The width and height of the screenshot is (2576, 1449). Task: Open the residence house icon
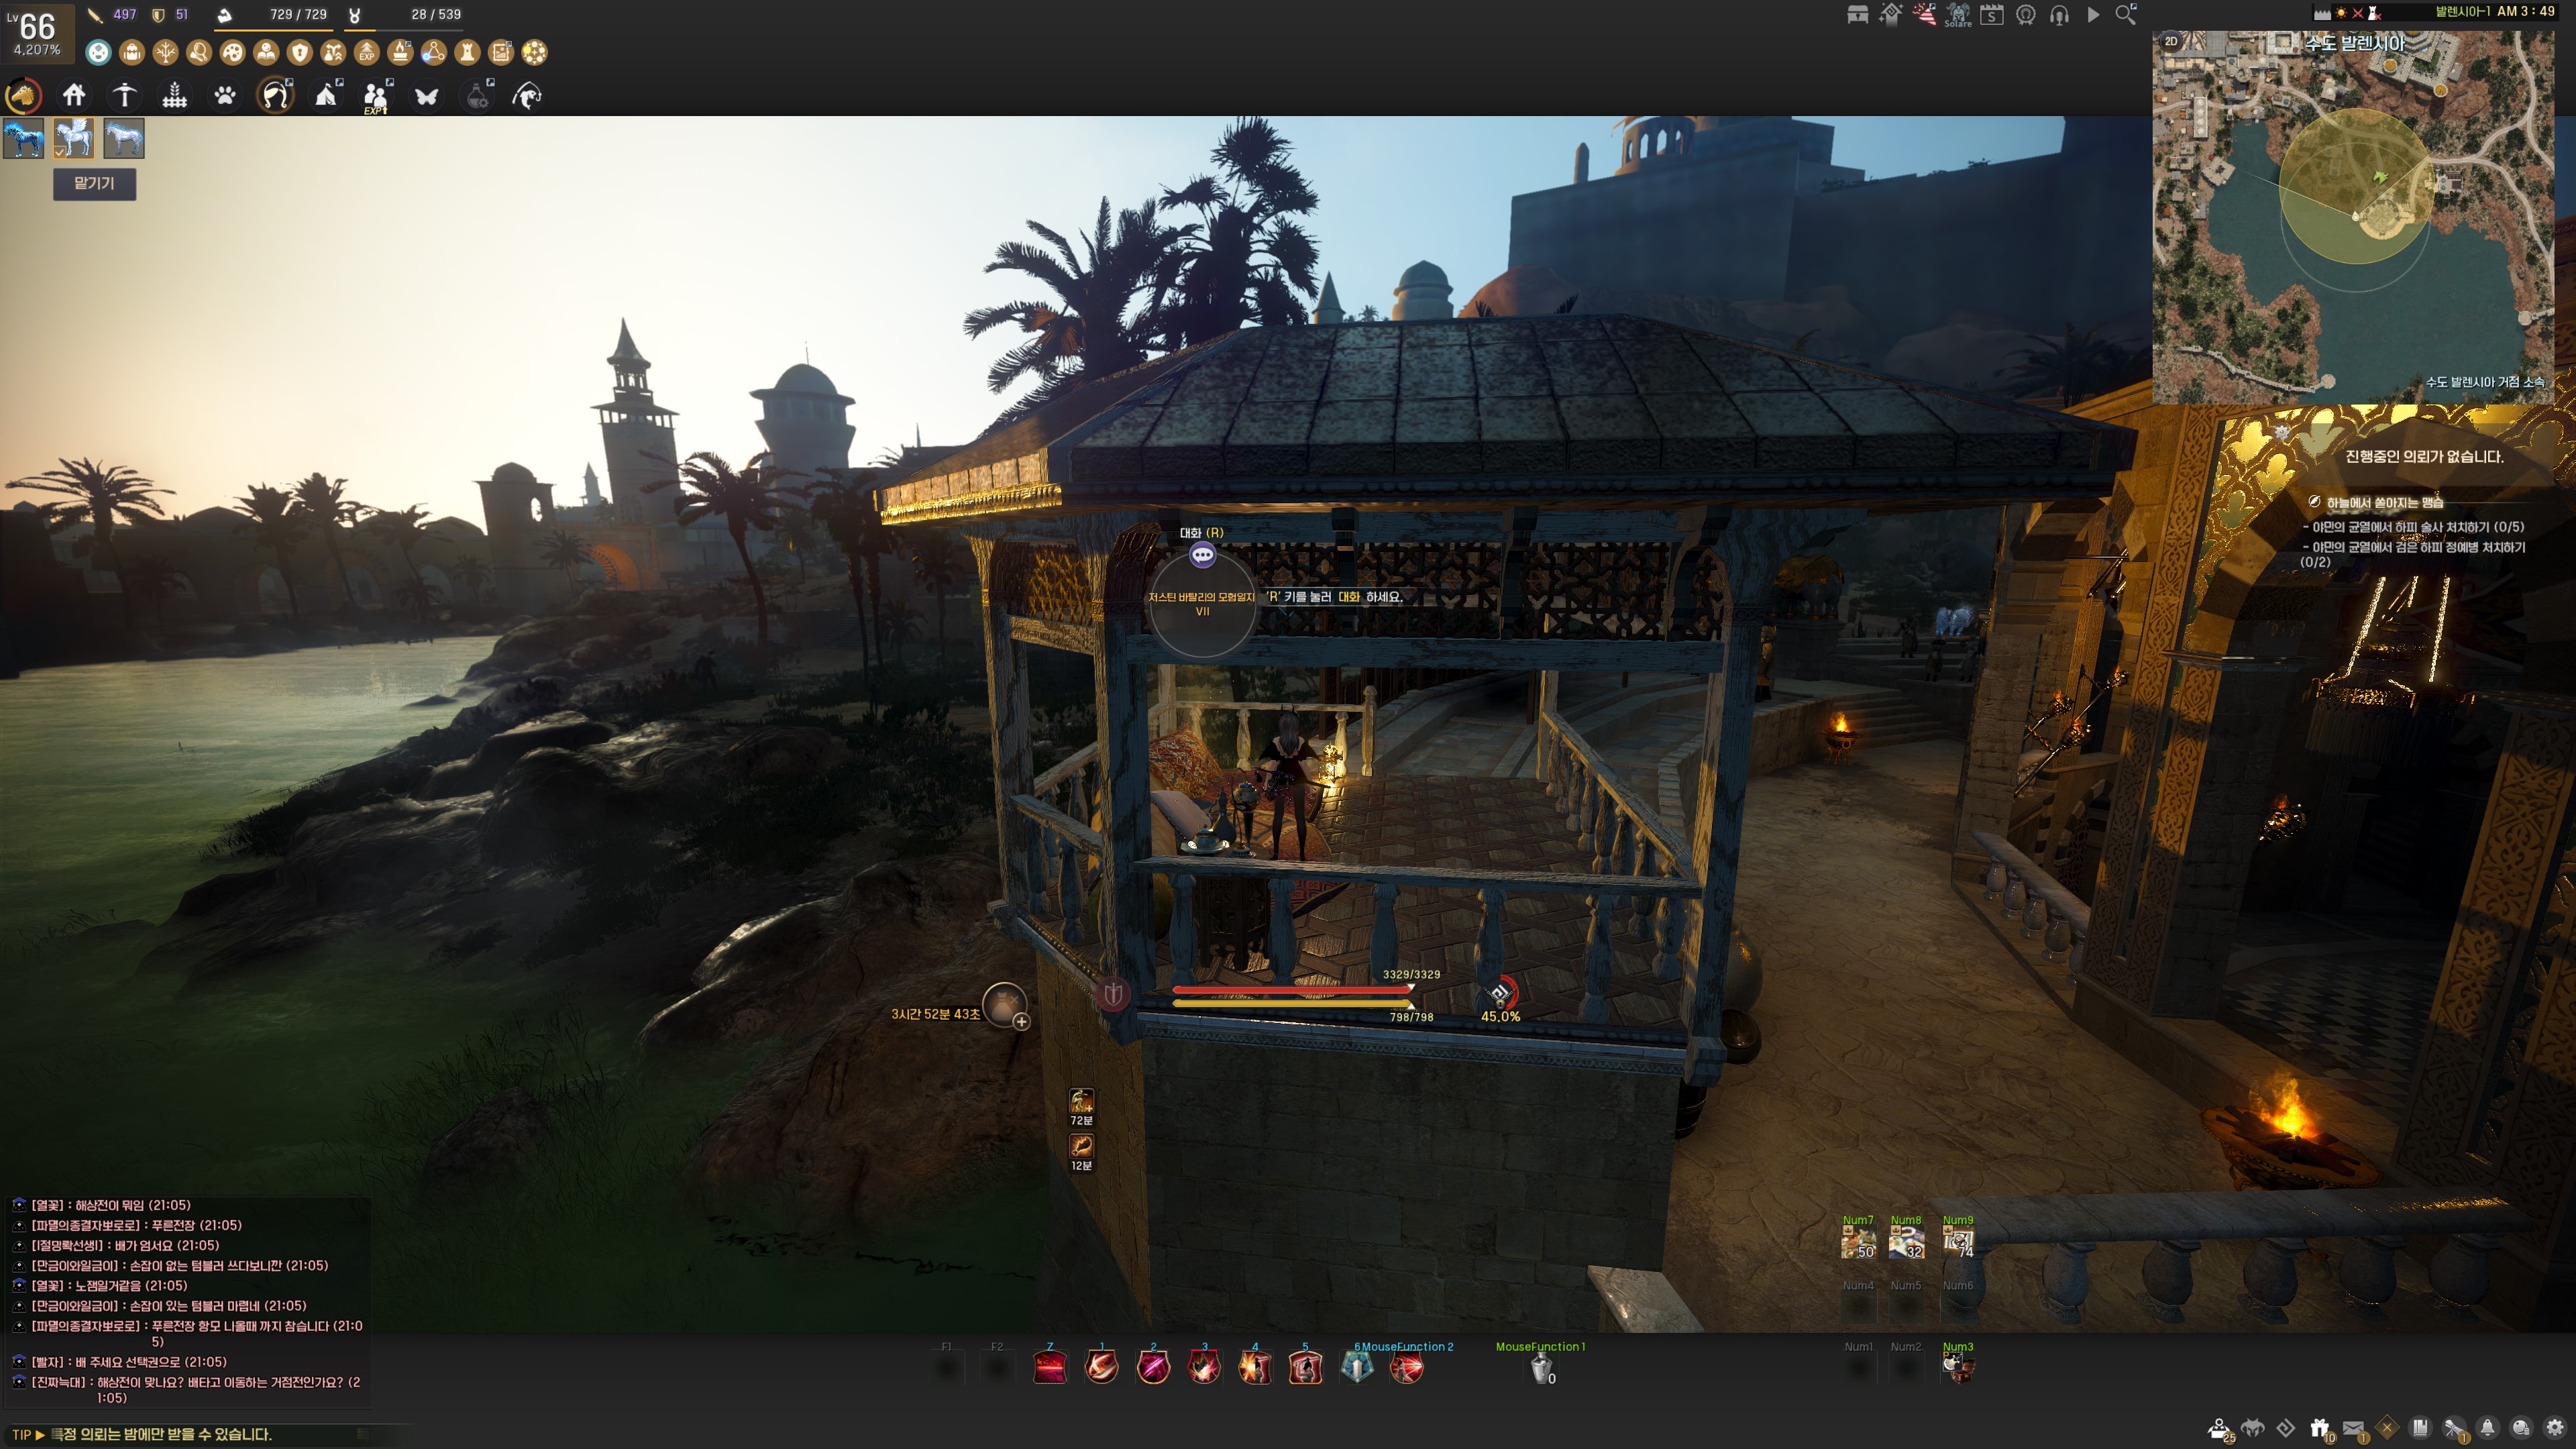pos(74,96)
